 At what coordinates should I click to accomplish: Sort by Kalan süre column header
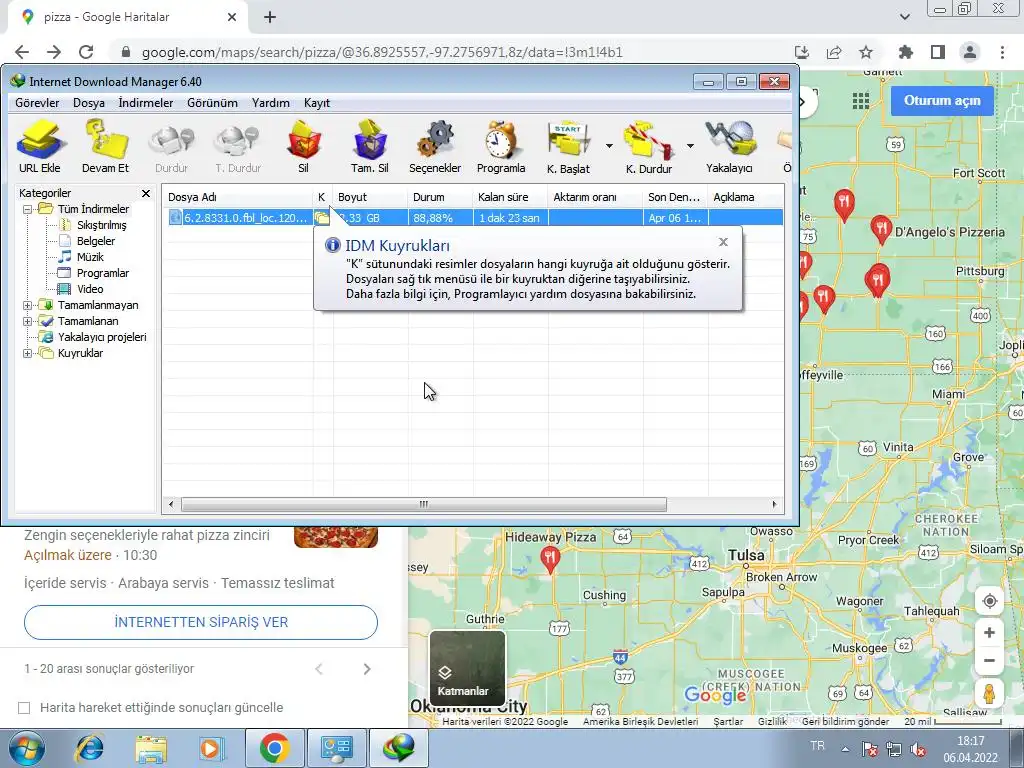point(510,197)
